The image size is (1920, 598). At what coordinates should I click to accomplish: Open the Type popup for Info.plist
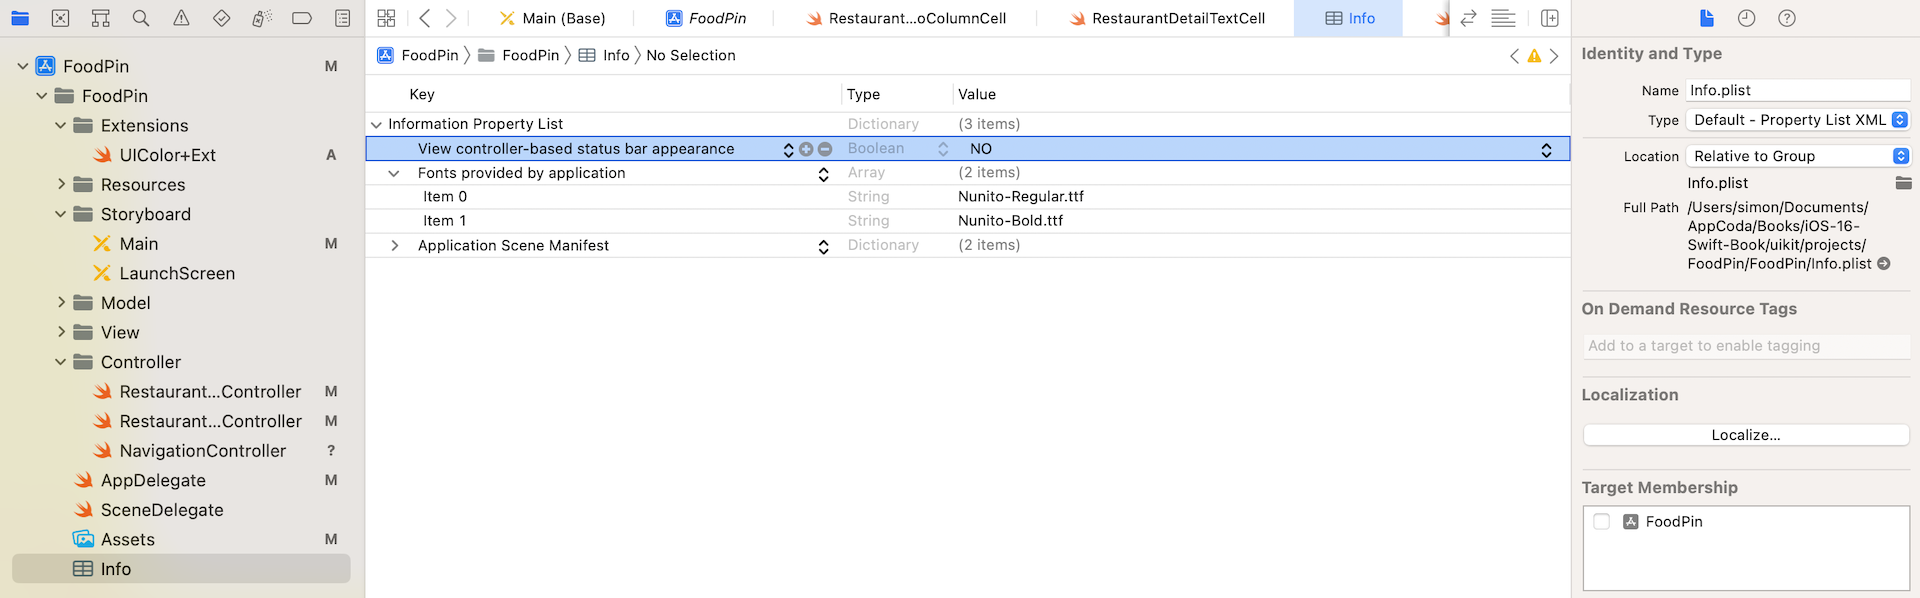tap(1798, 120)
